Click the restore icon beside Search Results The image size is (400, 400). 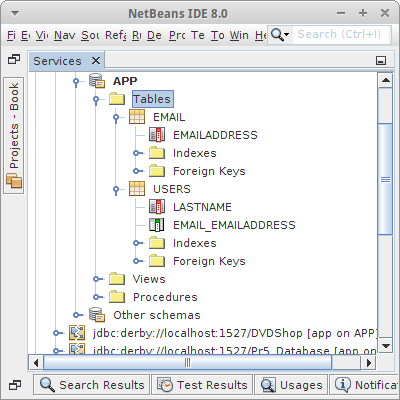(15, 385)
